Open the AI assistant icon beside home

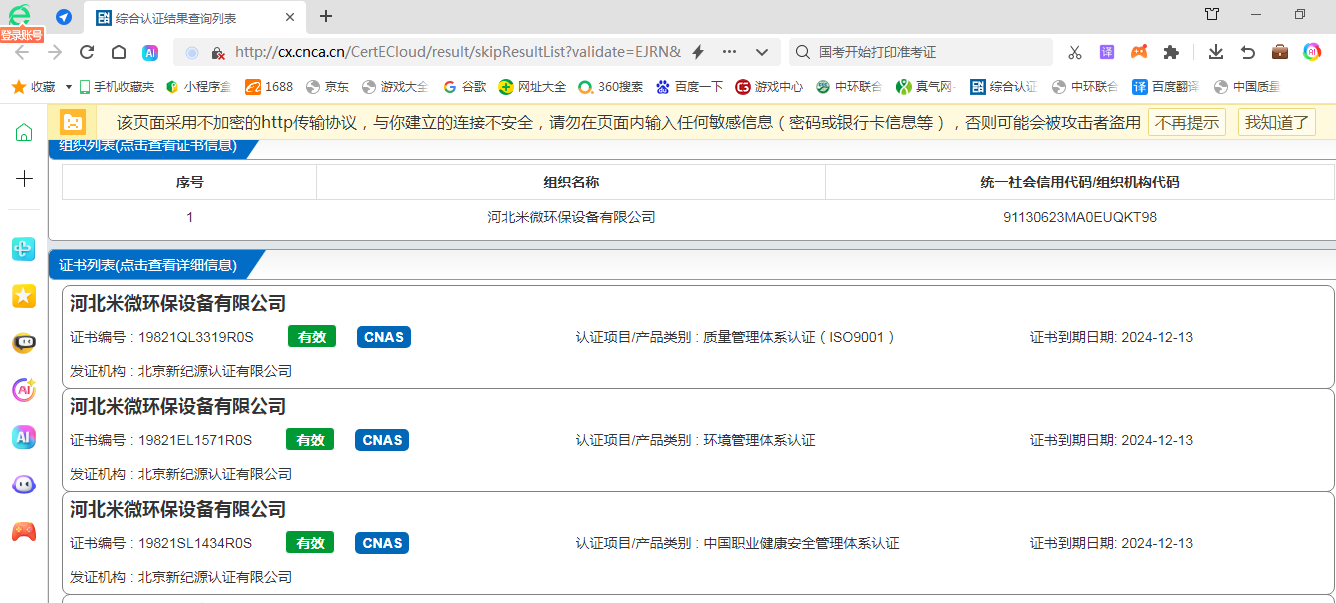tap(150, 52)
